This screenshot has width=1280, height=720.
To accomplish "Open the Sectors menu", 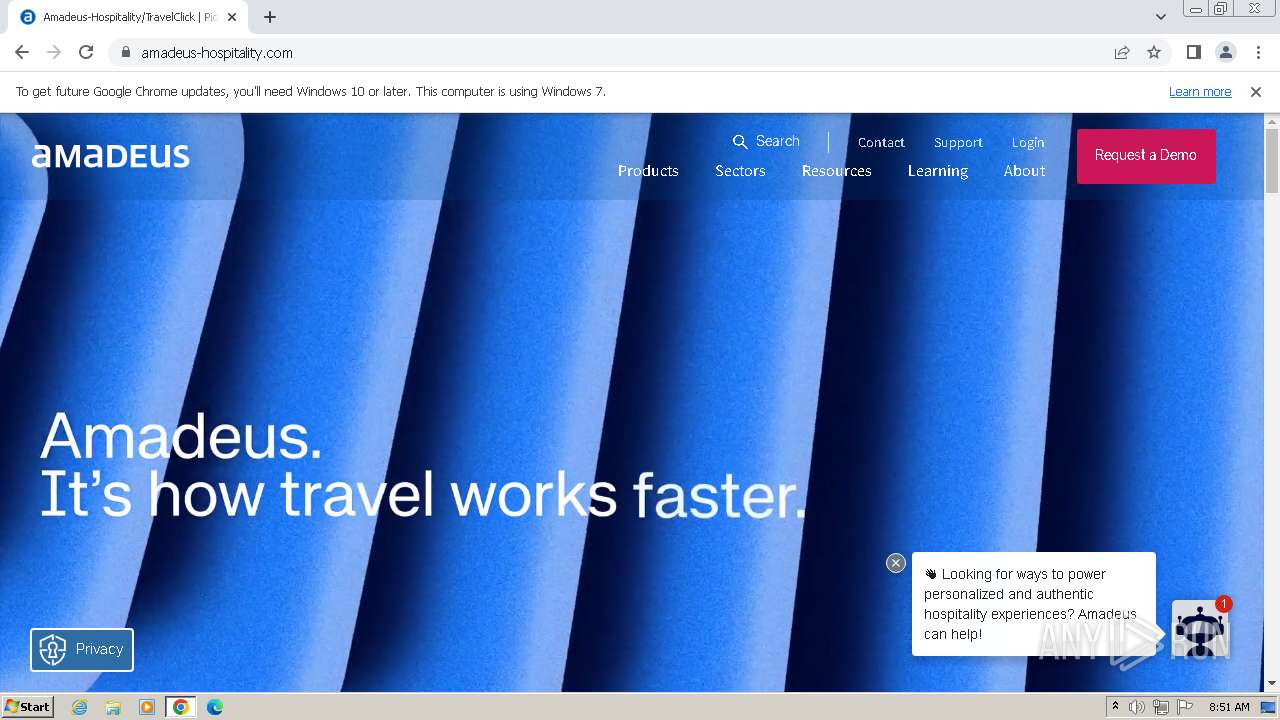I will point(740,171).
